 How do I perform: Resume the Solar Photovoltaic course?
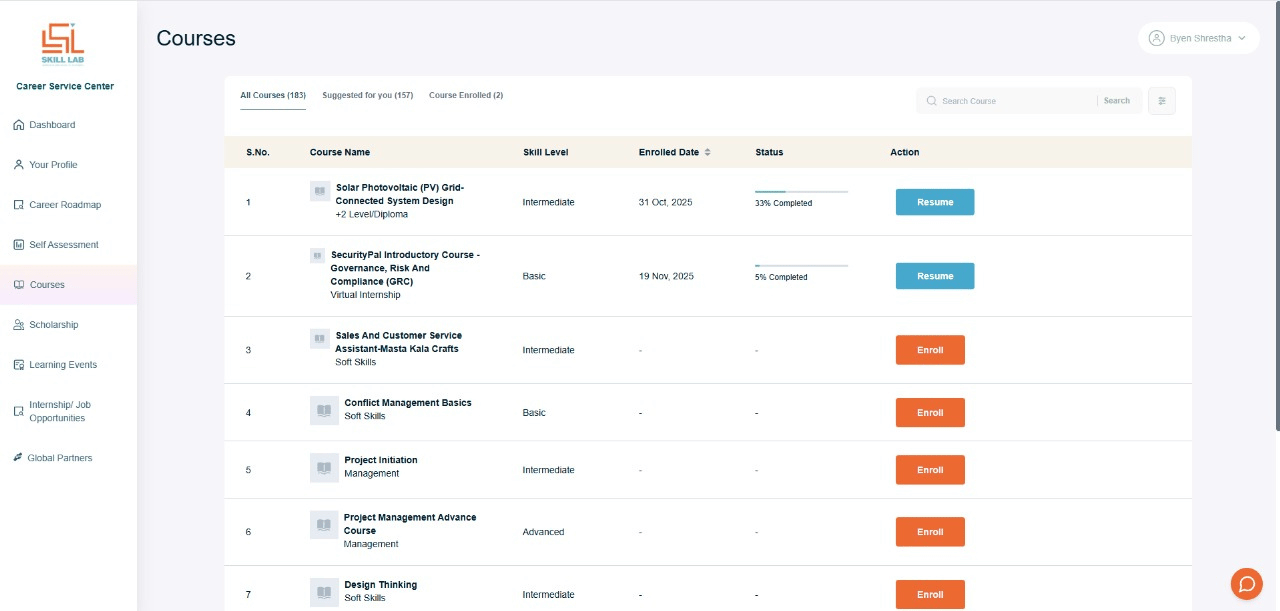934,202
